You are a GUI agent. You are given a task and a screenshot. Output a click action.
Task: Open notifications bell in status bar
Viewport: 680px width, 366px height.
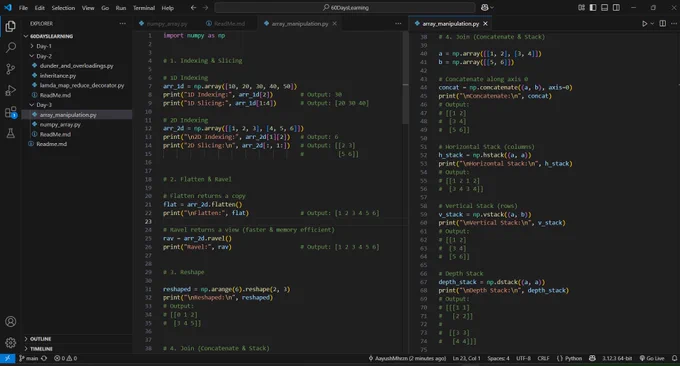click(x=674, y=358)
